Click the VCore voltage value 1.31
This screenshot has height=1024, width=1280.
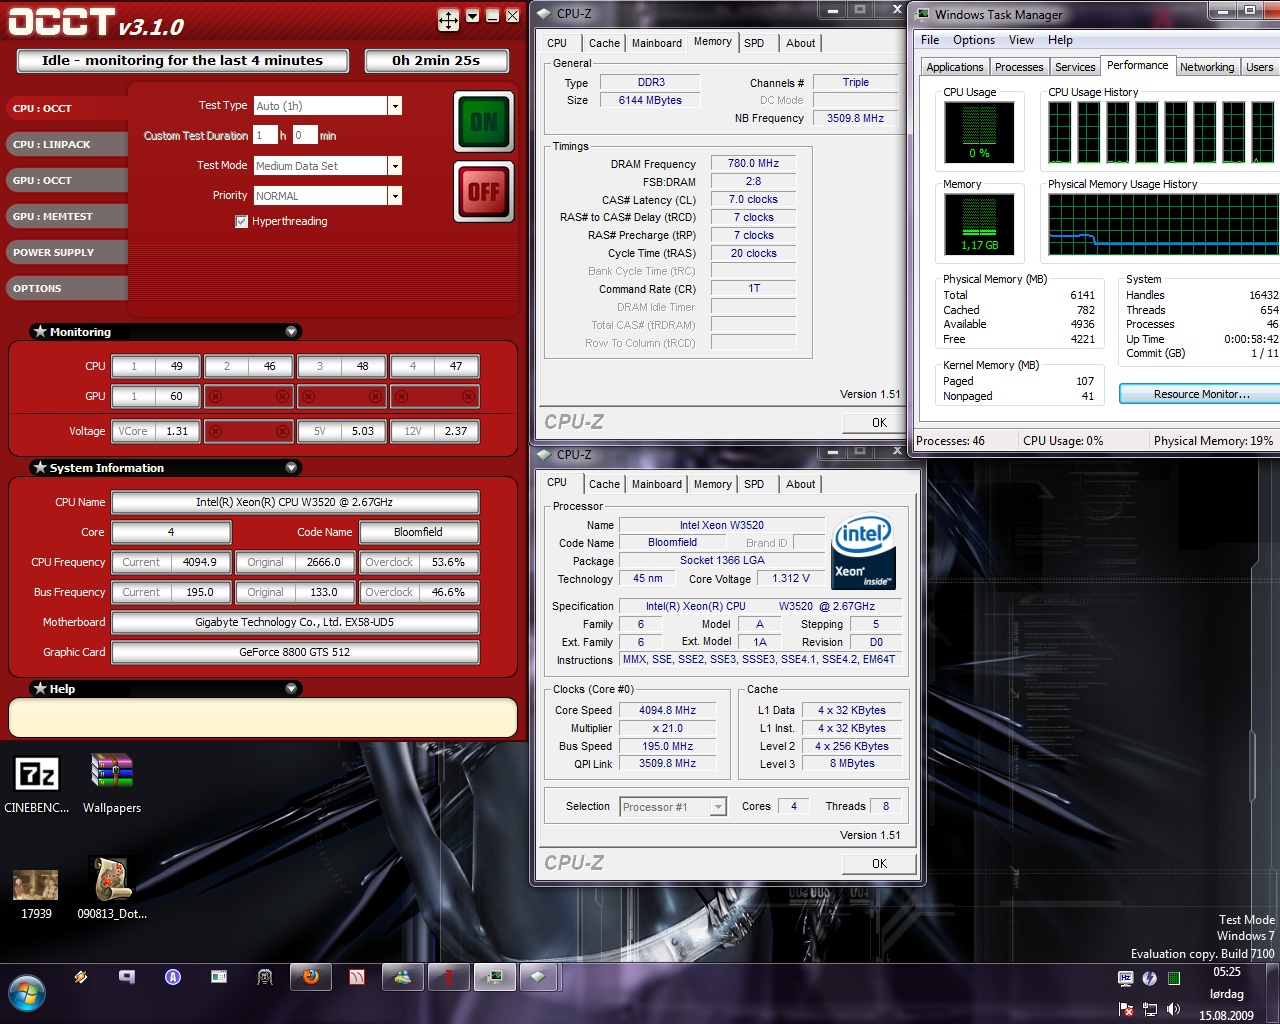tap(176, 431)
